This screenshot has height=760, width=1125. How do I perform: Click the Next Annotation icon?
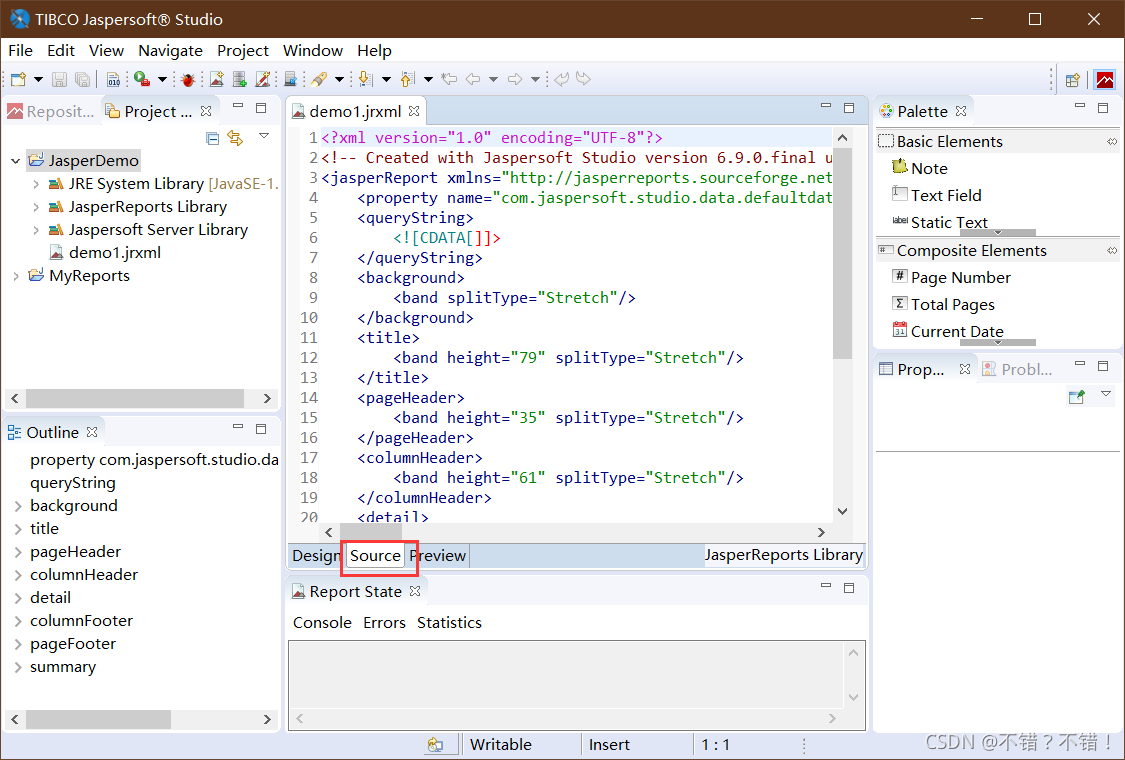point(366,79)
